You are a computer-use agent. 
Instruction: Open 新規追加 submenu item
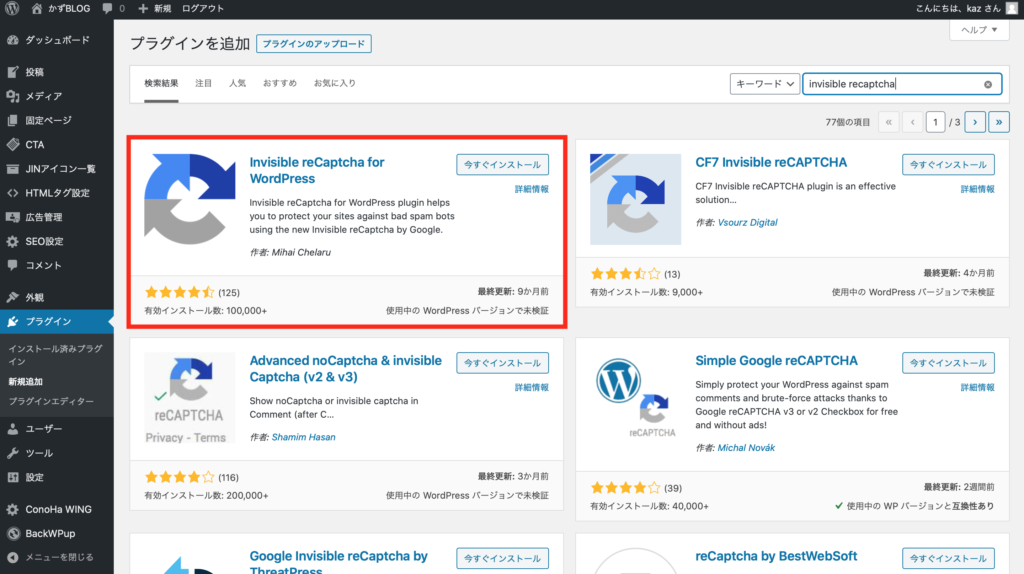(25, 381)
